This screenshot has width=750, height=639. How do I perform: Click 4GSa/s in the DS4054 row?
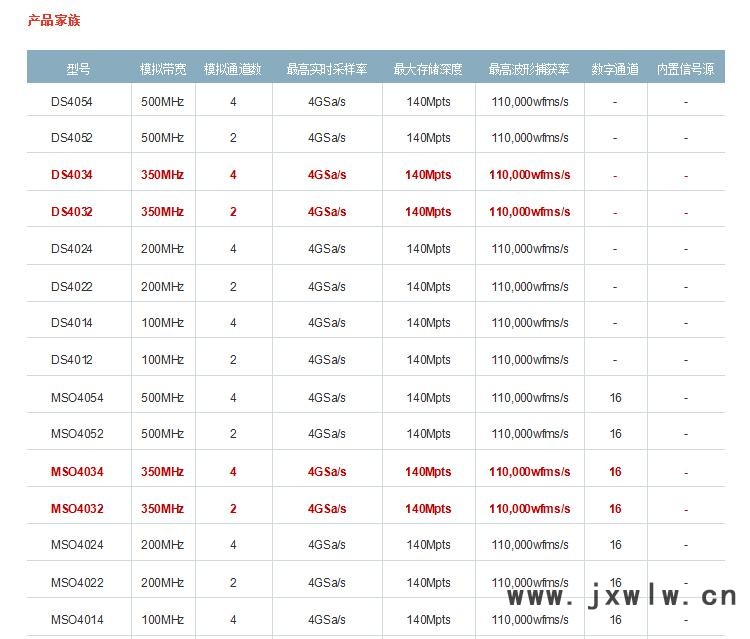[327, 102]
